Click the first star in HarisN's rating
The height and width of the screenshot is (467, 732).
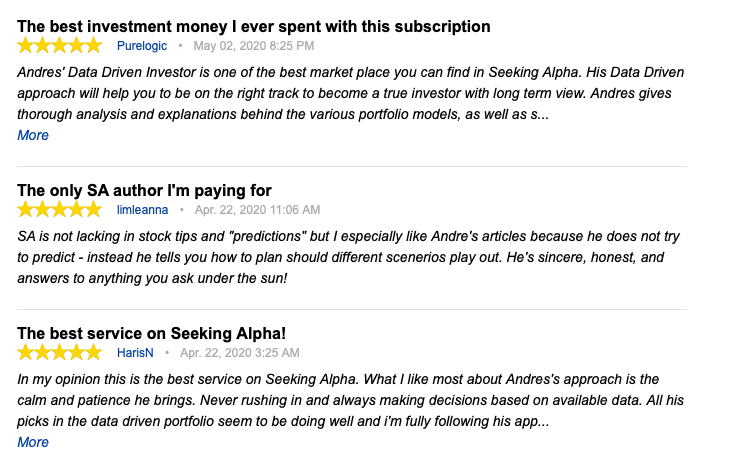click(26, 353)
